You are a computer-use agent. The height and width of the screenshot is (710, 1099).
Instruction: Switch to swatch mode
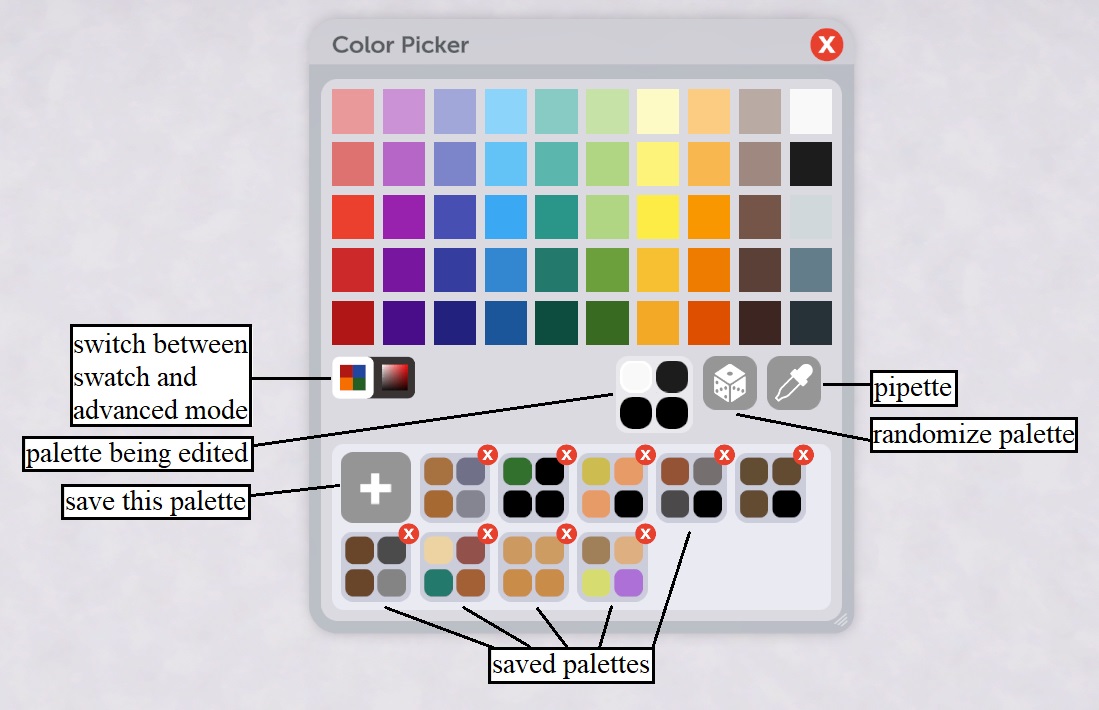click(x=352, y=378)
